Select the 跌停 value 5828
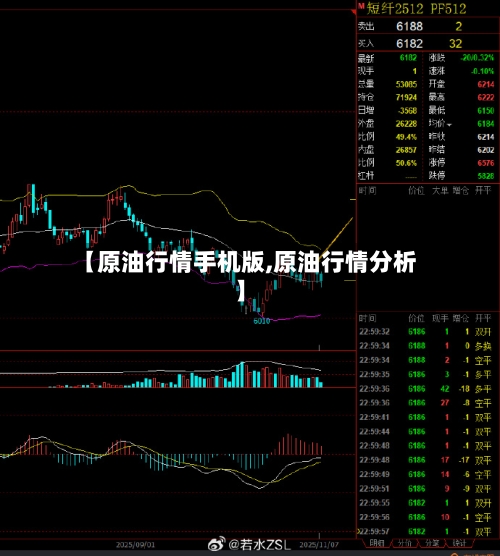The image size is (500, 556). coord(485,176)
